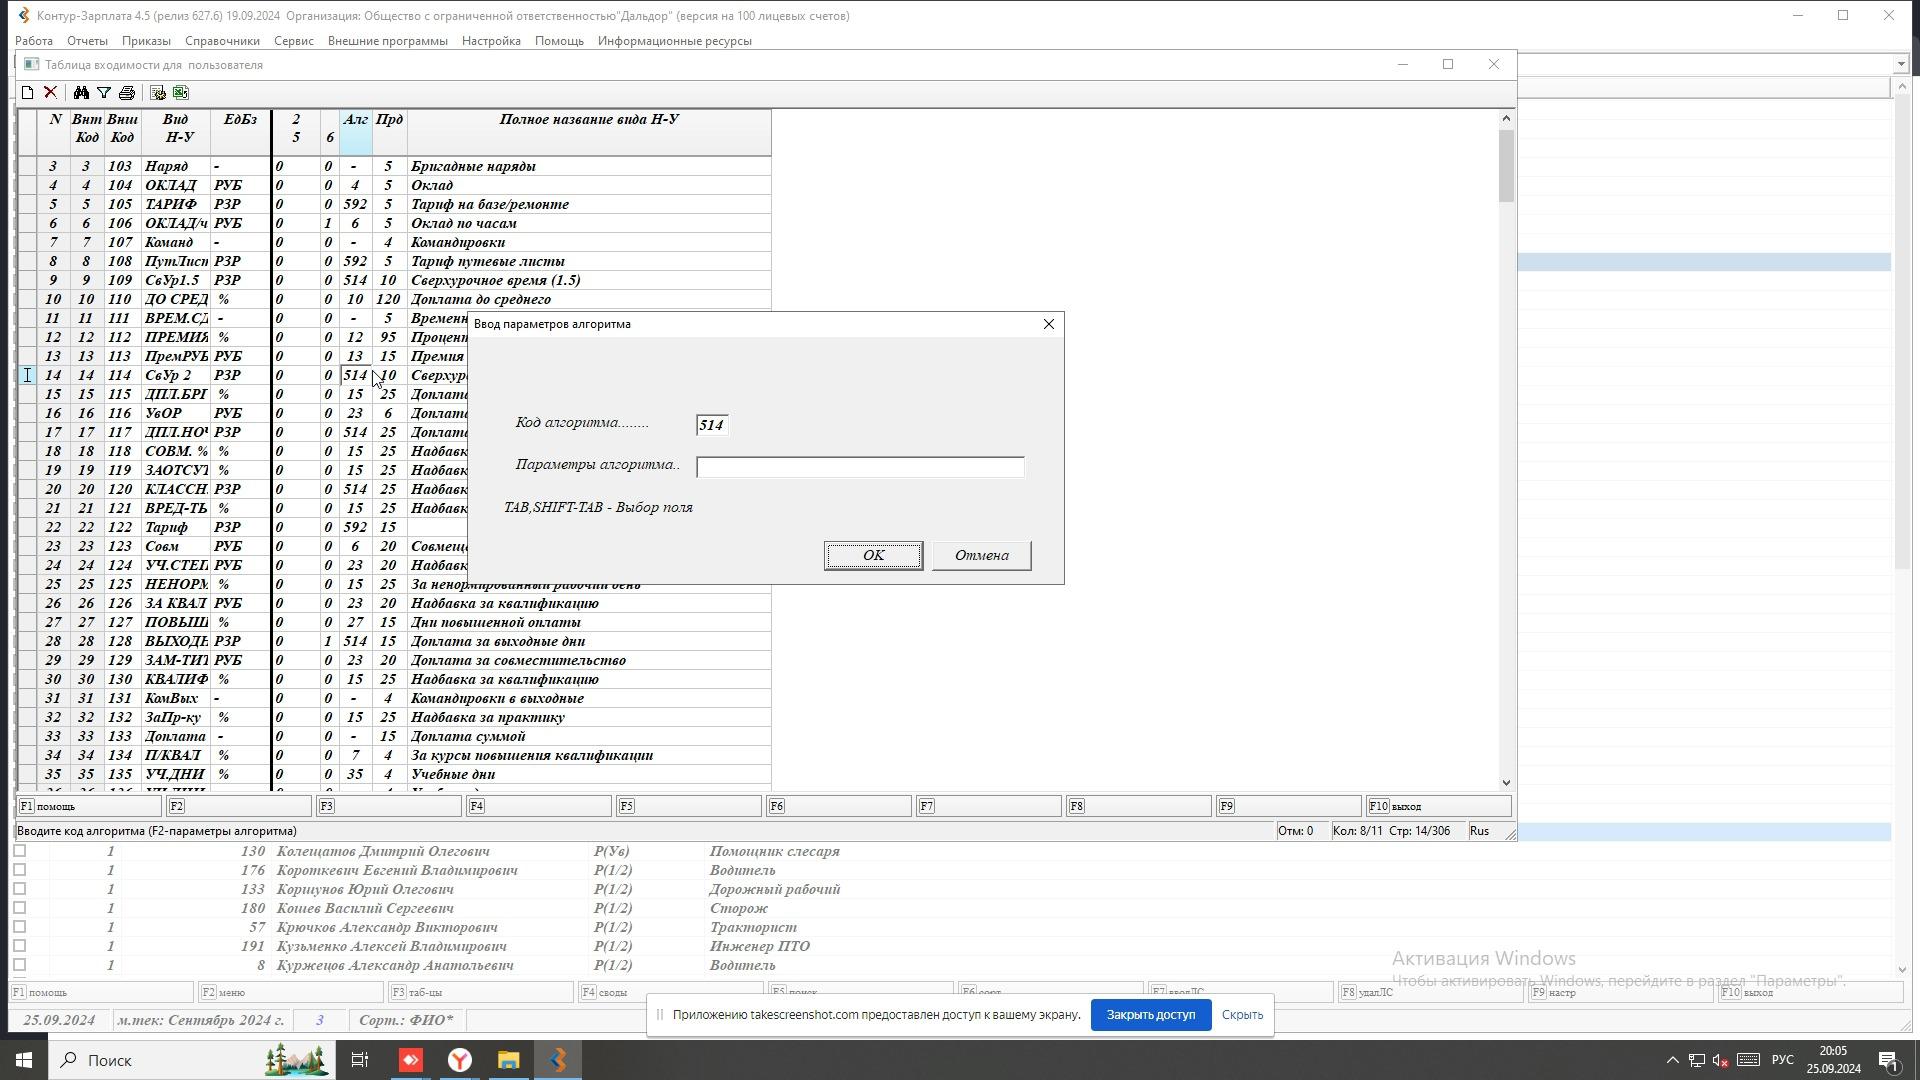Click the printer icon in the toolbar

[126, 93]
